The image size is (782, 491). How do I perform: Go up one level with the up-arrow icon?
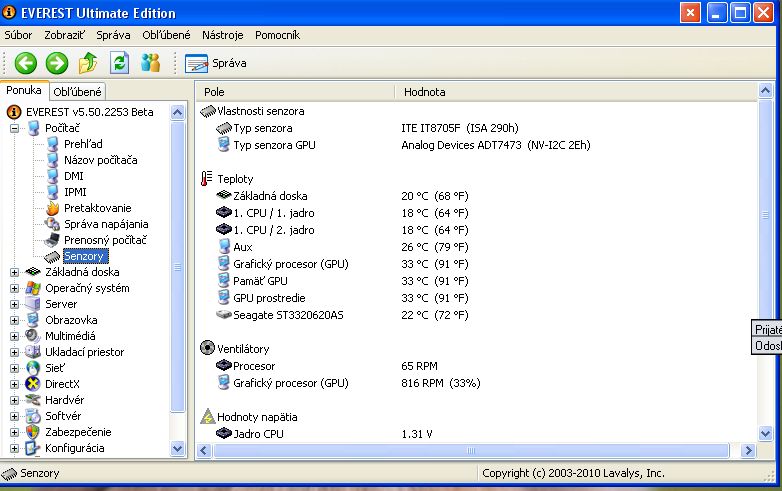[88, 63]
